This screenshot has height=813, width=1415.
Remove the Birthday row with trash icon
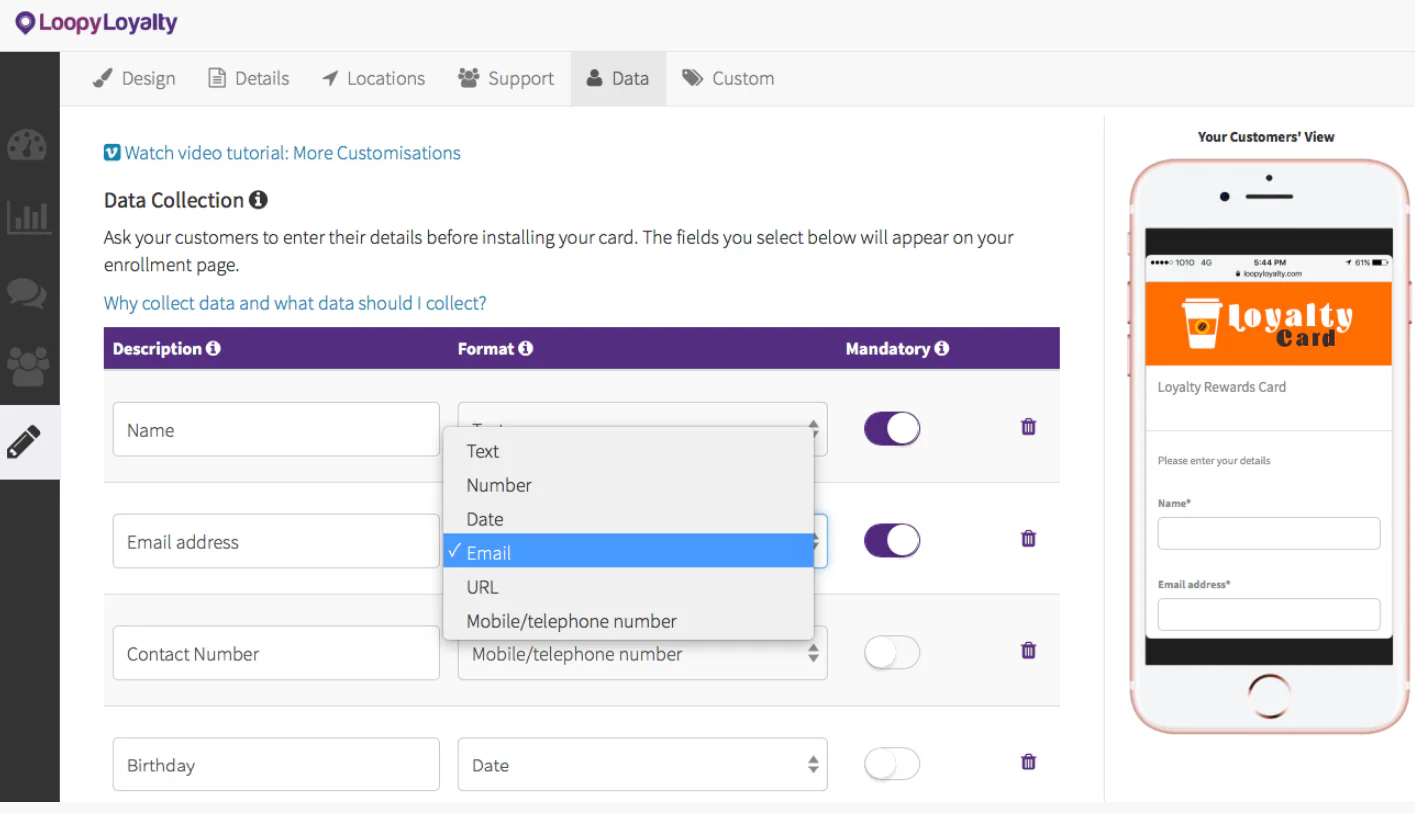coord(1028,762)
